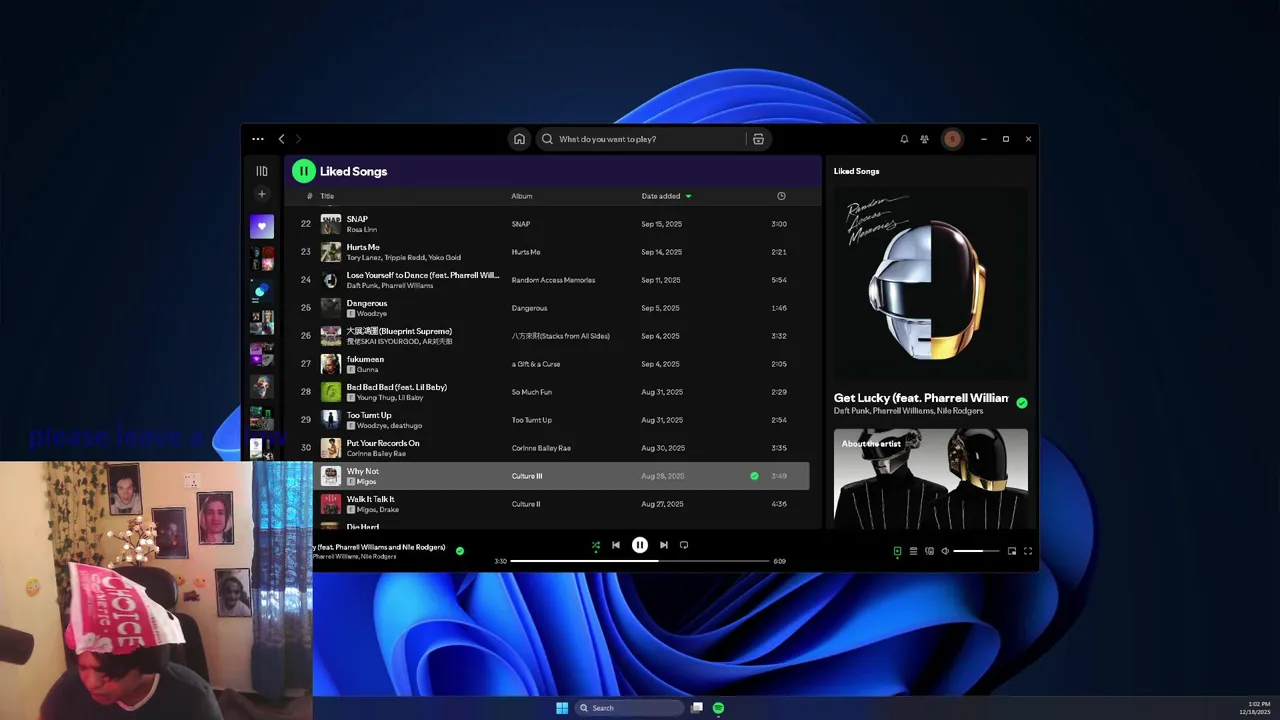Screen dimensions: 1280x720
Task: Open the user profile avatar
Action: pos(952,139)
